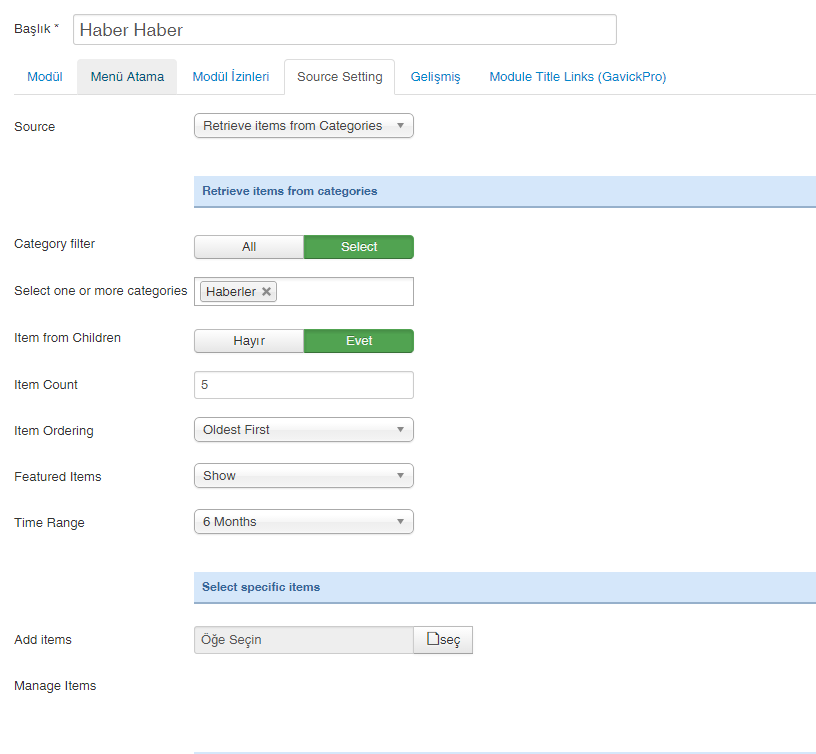The image size is (816, 754).
Task: Click the Item Count input field
Action: click(x=303, y=385)
